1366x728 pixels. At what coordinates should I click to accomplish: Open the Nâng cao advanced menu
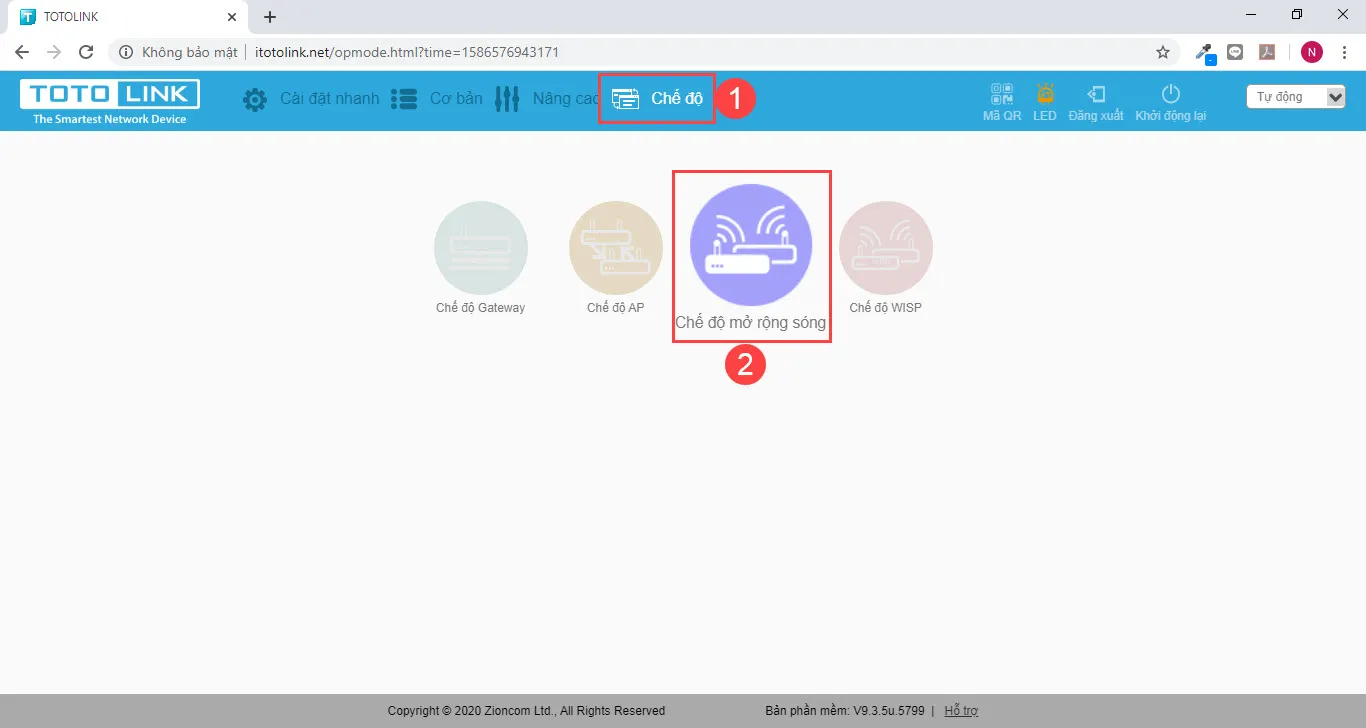tap(546, 99)
